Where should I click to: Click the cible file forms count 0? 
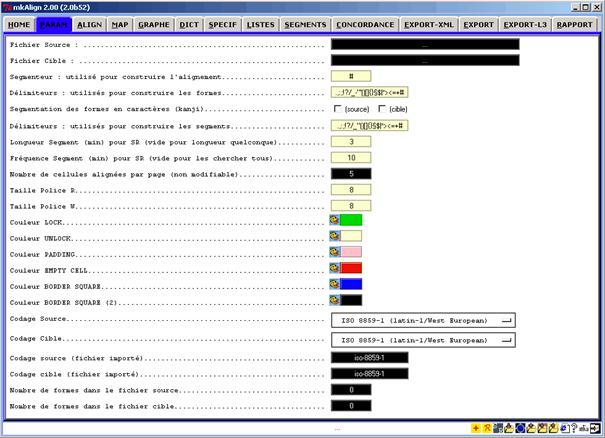pyautogui.click(x=351, y=406)
